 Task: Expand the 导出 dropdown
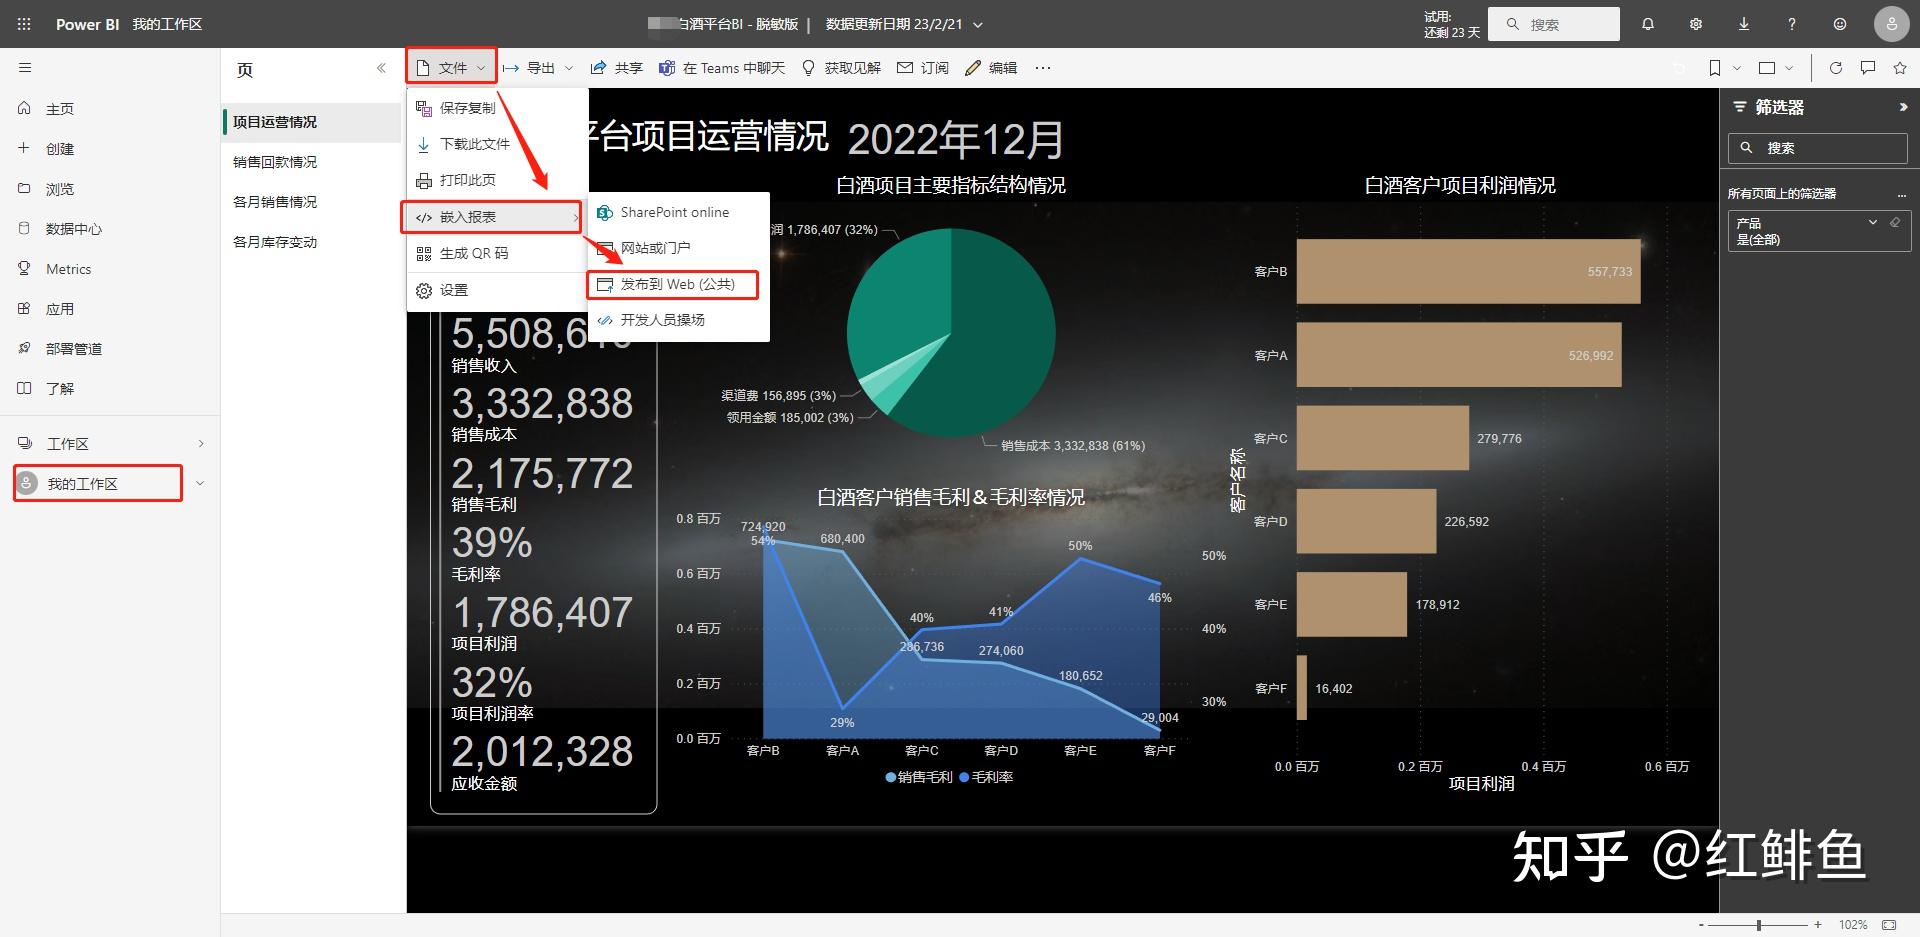[x=569, y=67]
